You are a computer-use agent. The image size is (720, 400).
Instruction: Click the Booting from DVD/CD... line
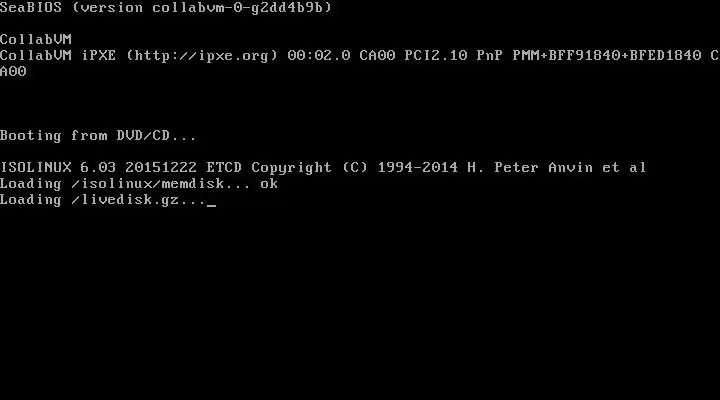[x=98, y=135]
